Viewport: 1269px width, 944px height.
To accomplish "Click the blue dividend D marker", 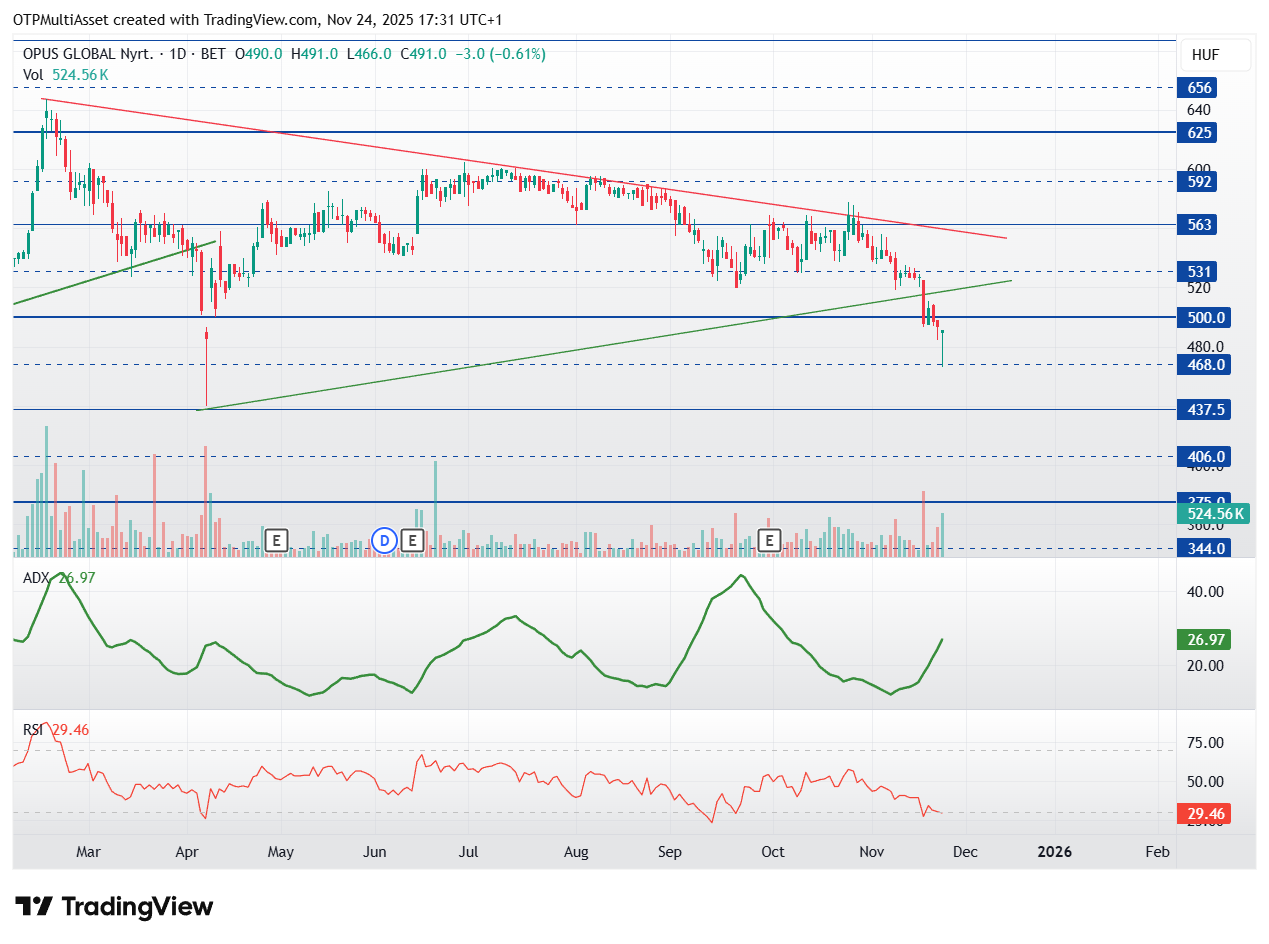I will pos(384,541).
